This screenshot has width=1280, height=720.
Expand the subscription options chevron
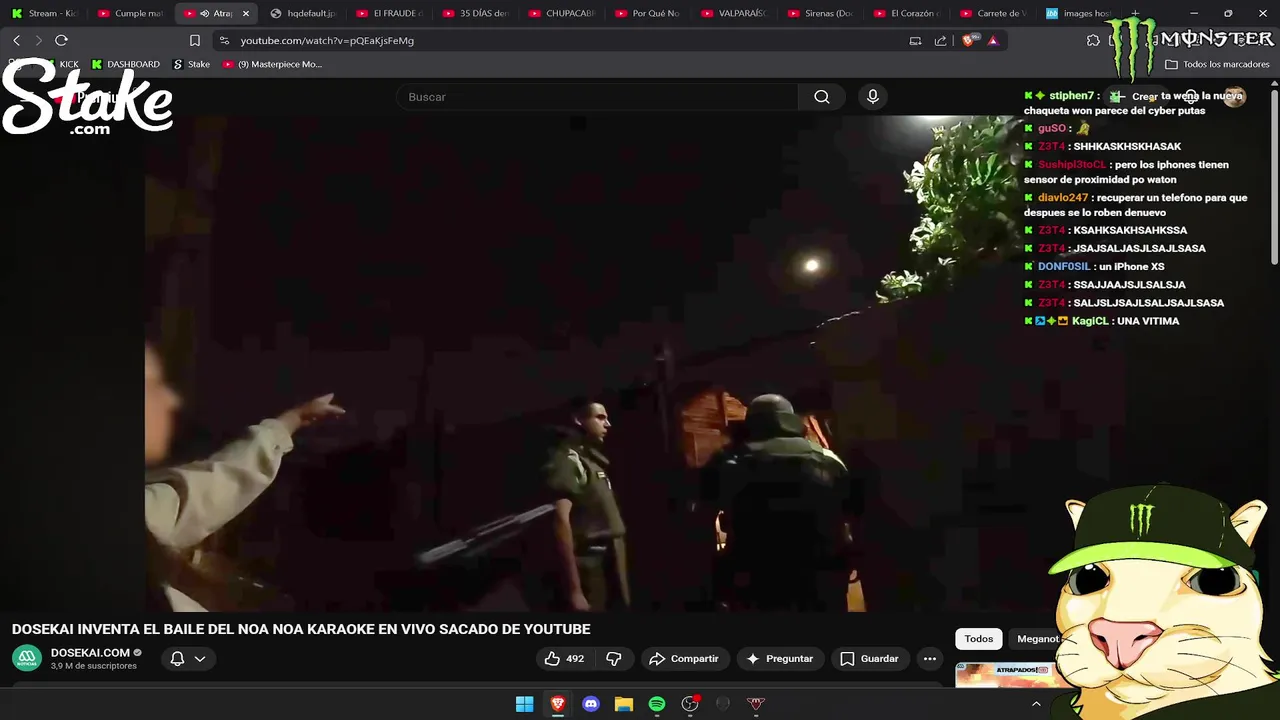coord(200,659)
